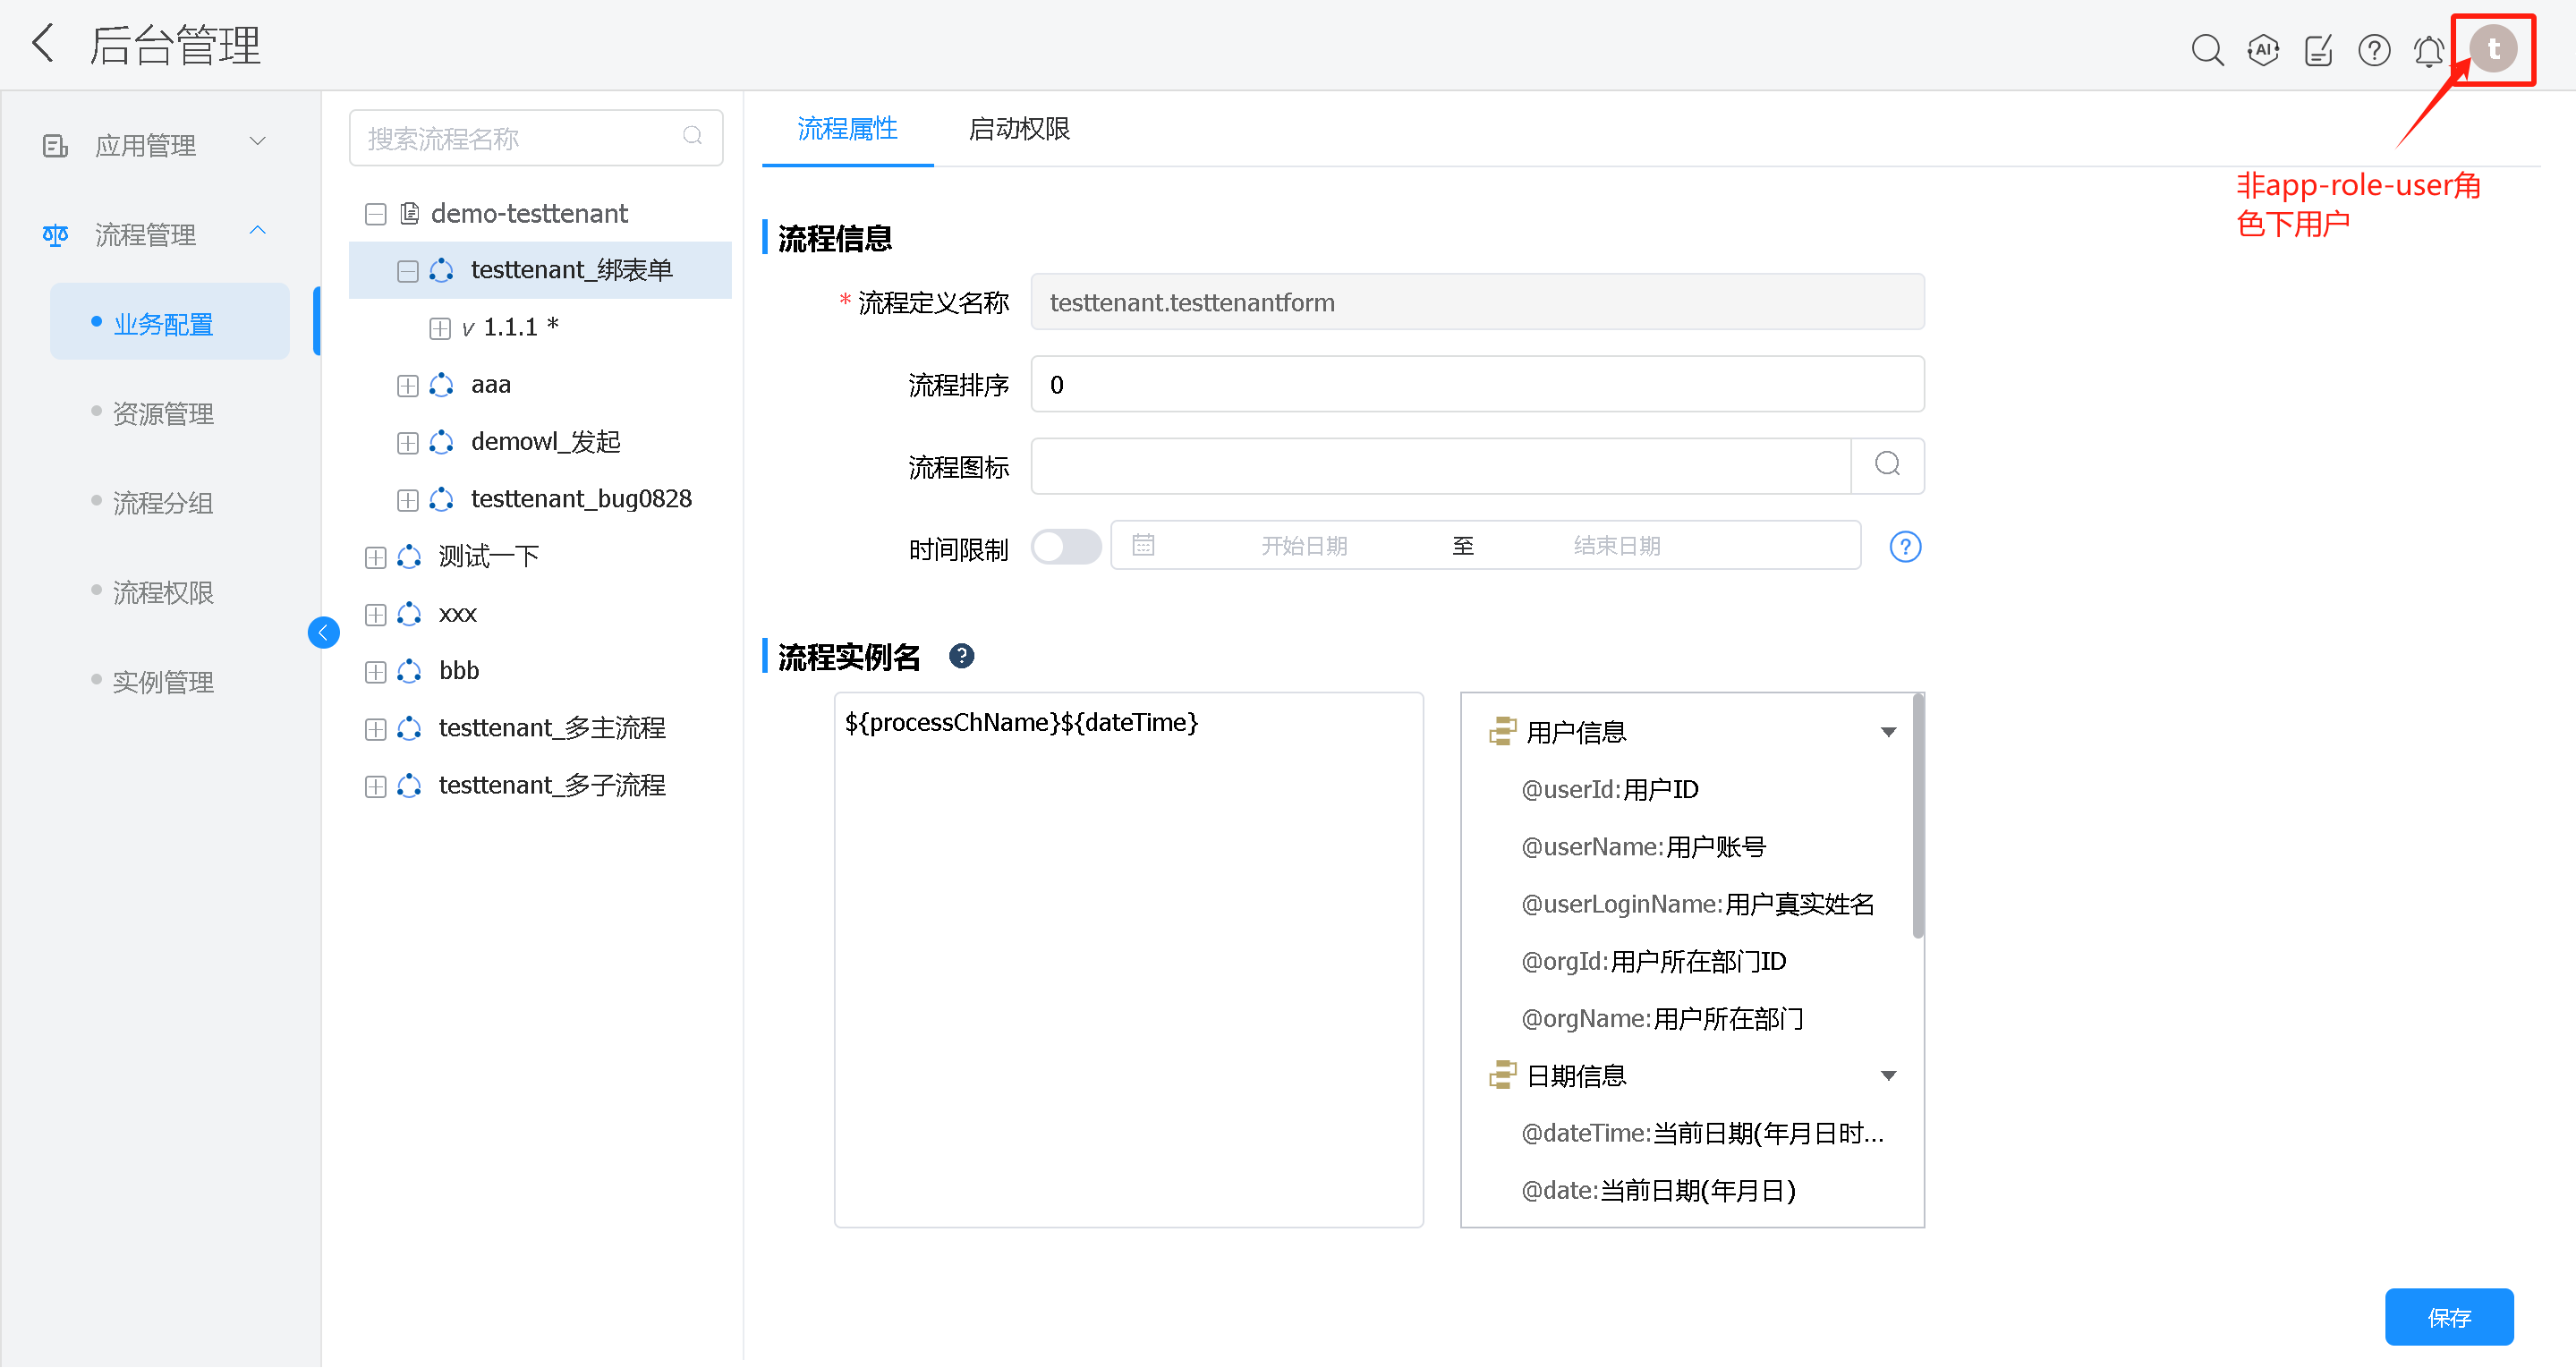This screenshot has width=2576, height=1368.
Task: Open the notifications bell icon
Action: point(2428,49)
